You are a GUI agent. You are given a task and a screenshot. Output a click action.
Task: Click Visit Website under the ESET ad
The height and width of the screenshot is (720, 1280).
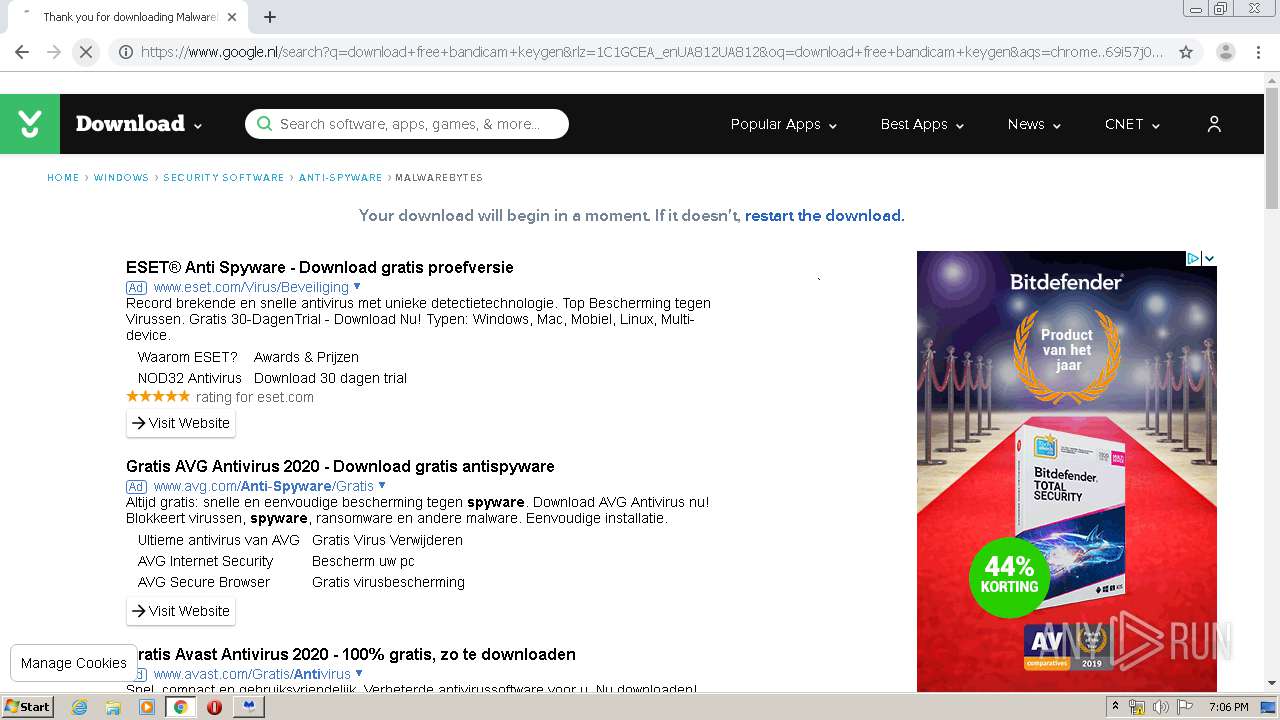(x=181, y=423)
